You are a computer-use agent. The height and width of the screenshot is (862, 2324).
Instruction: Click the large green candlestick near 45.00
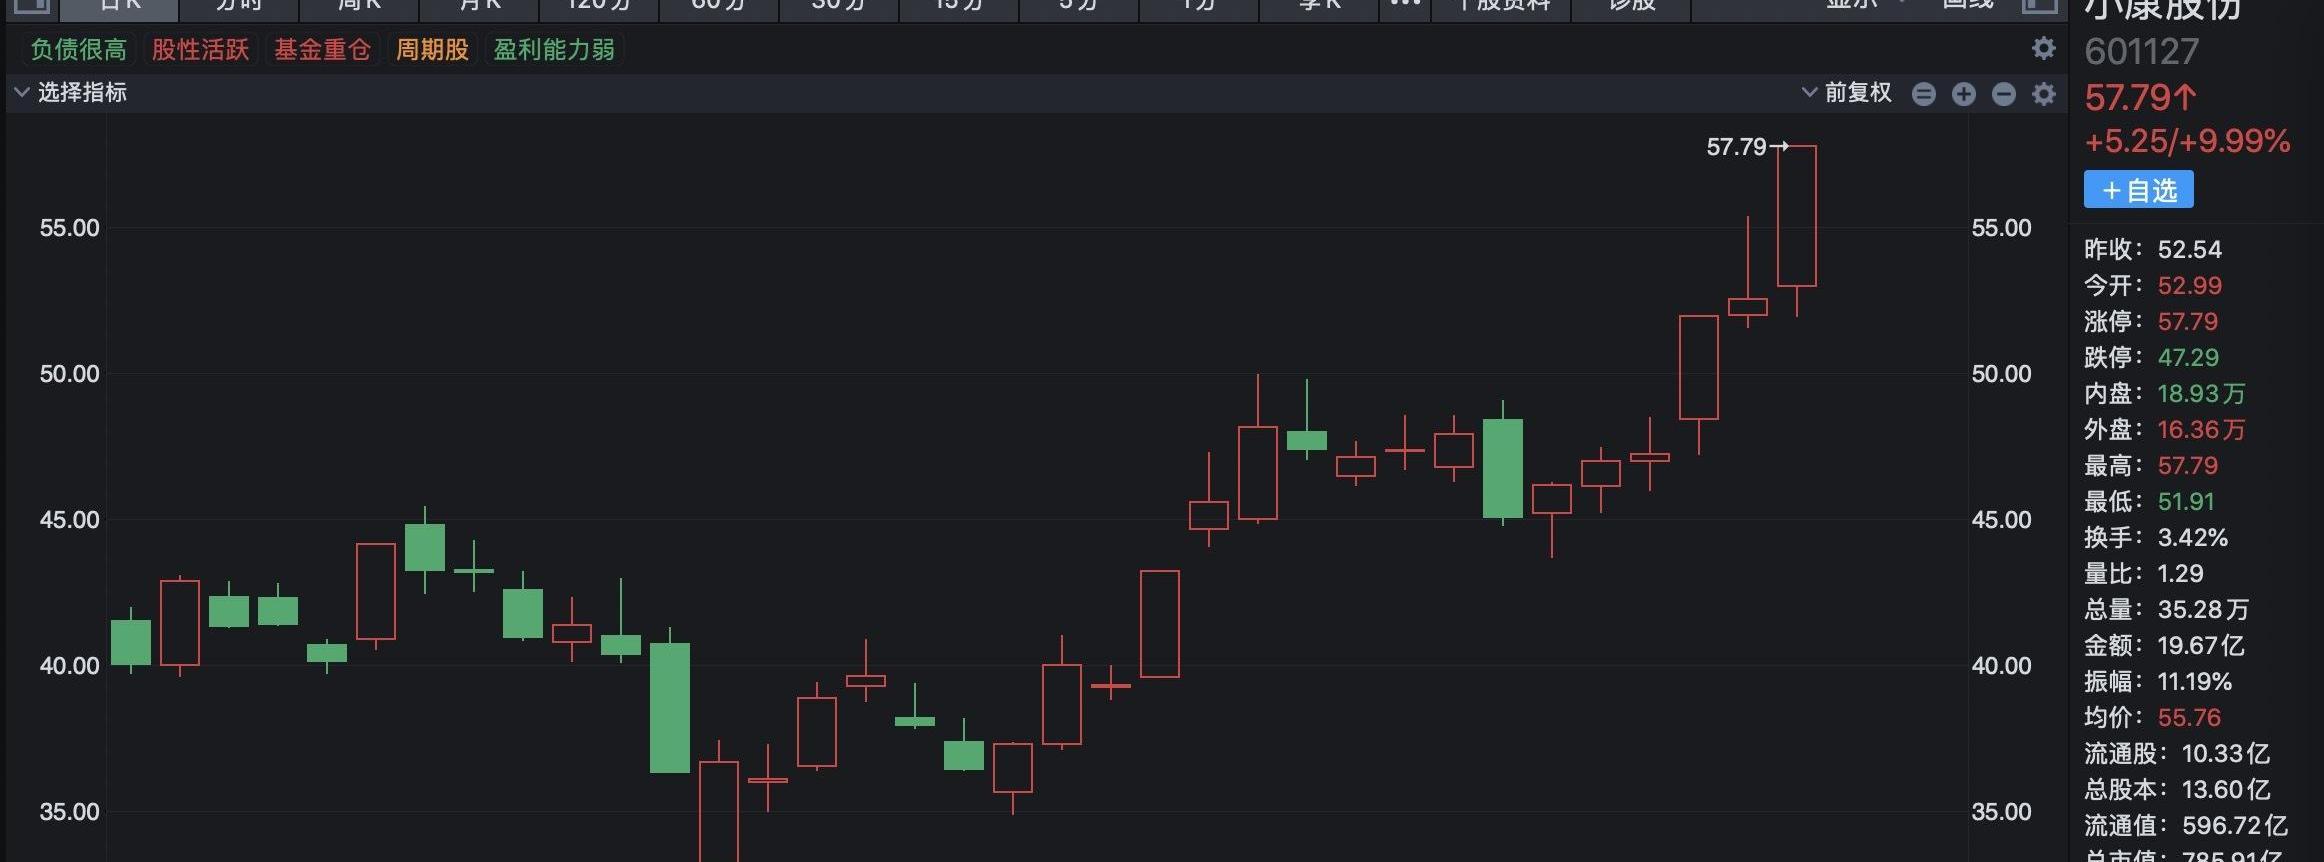coord(1502,468)
